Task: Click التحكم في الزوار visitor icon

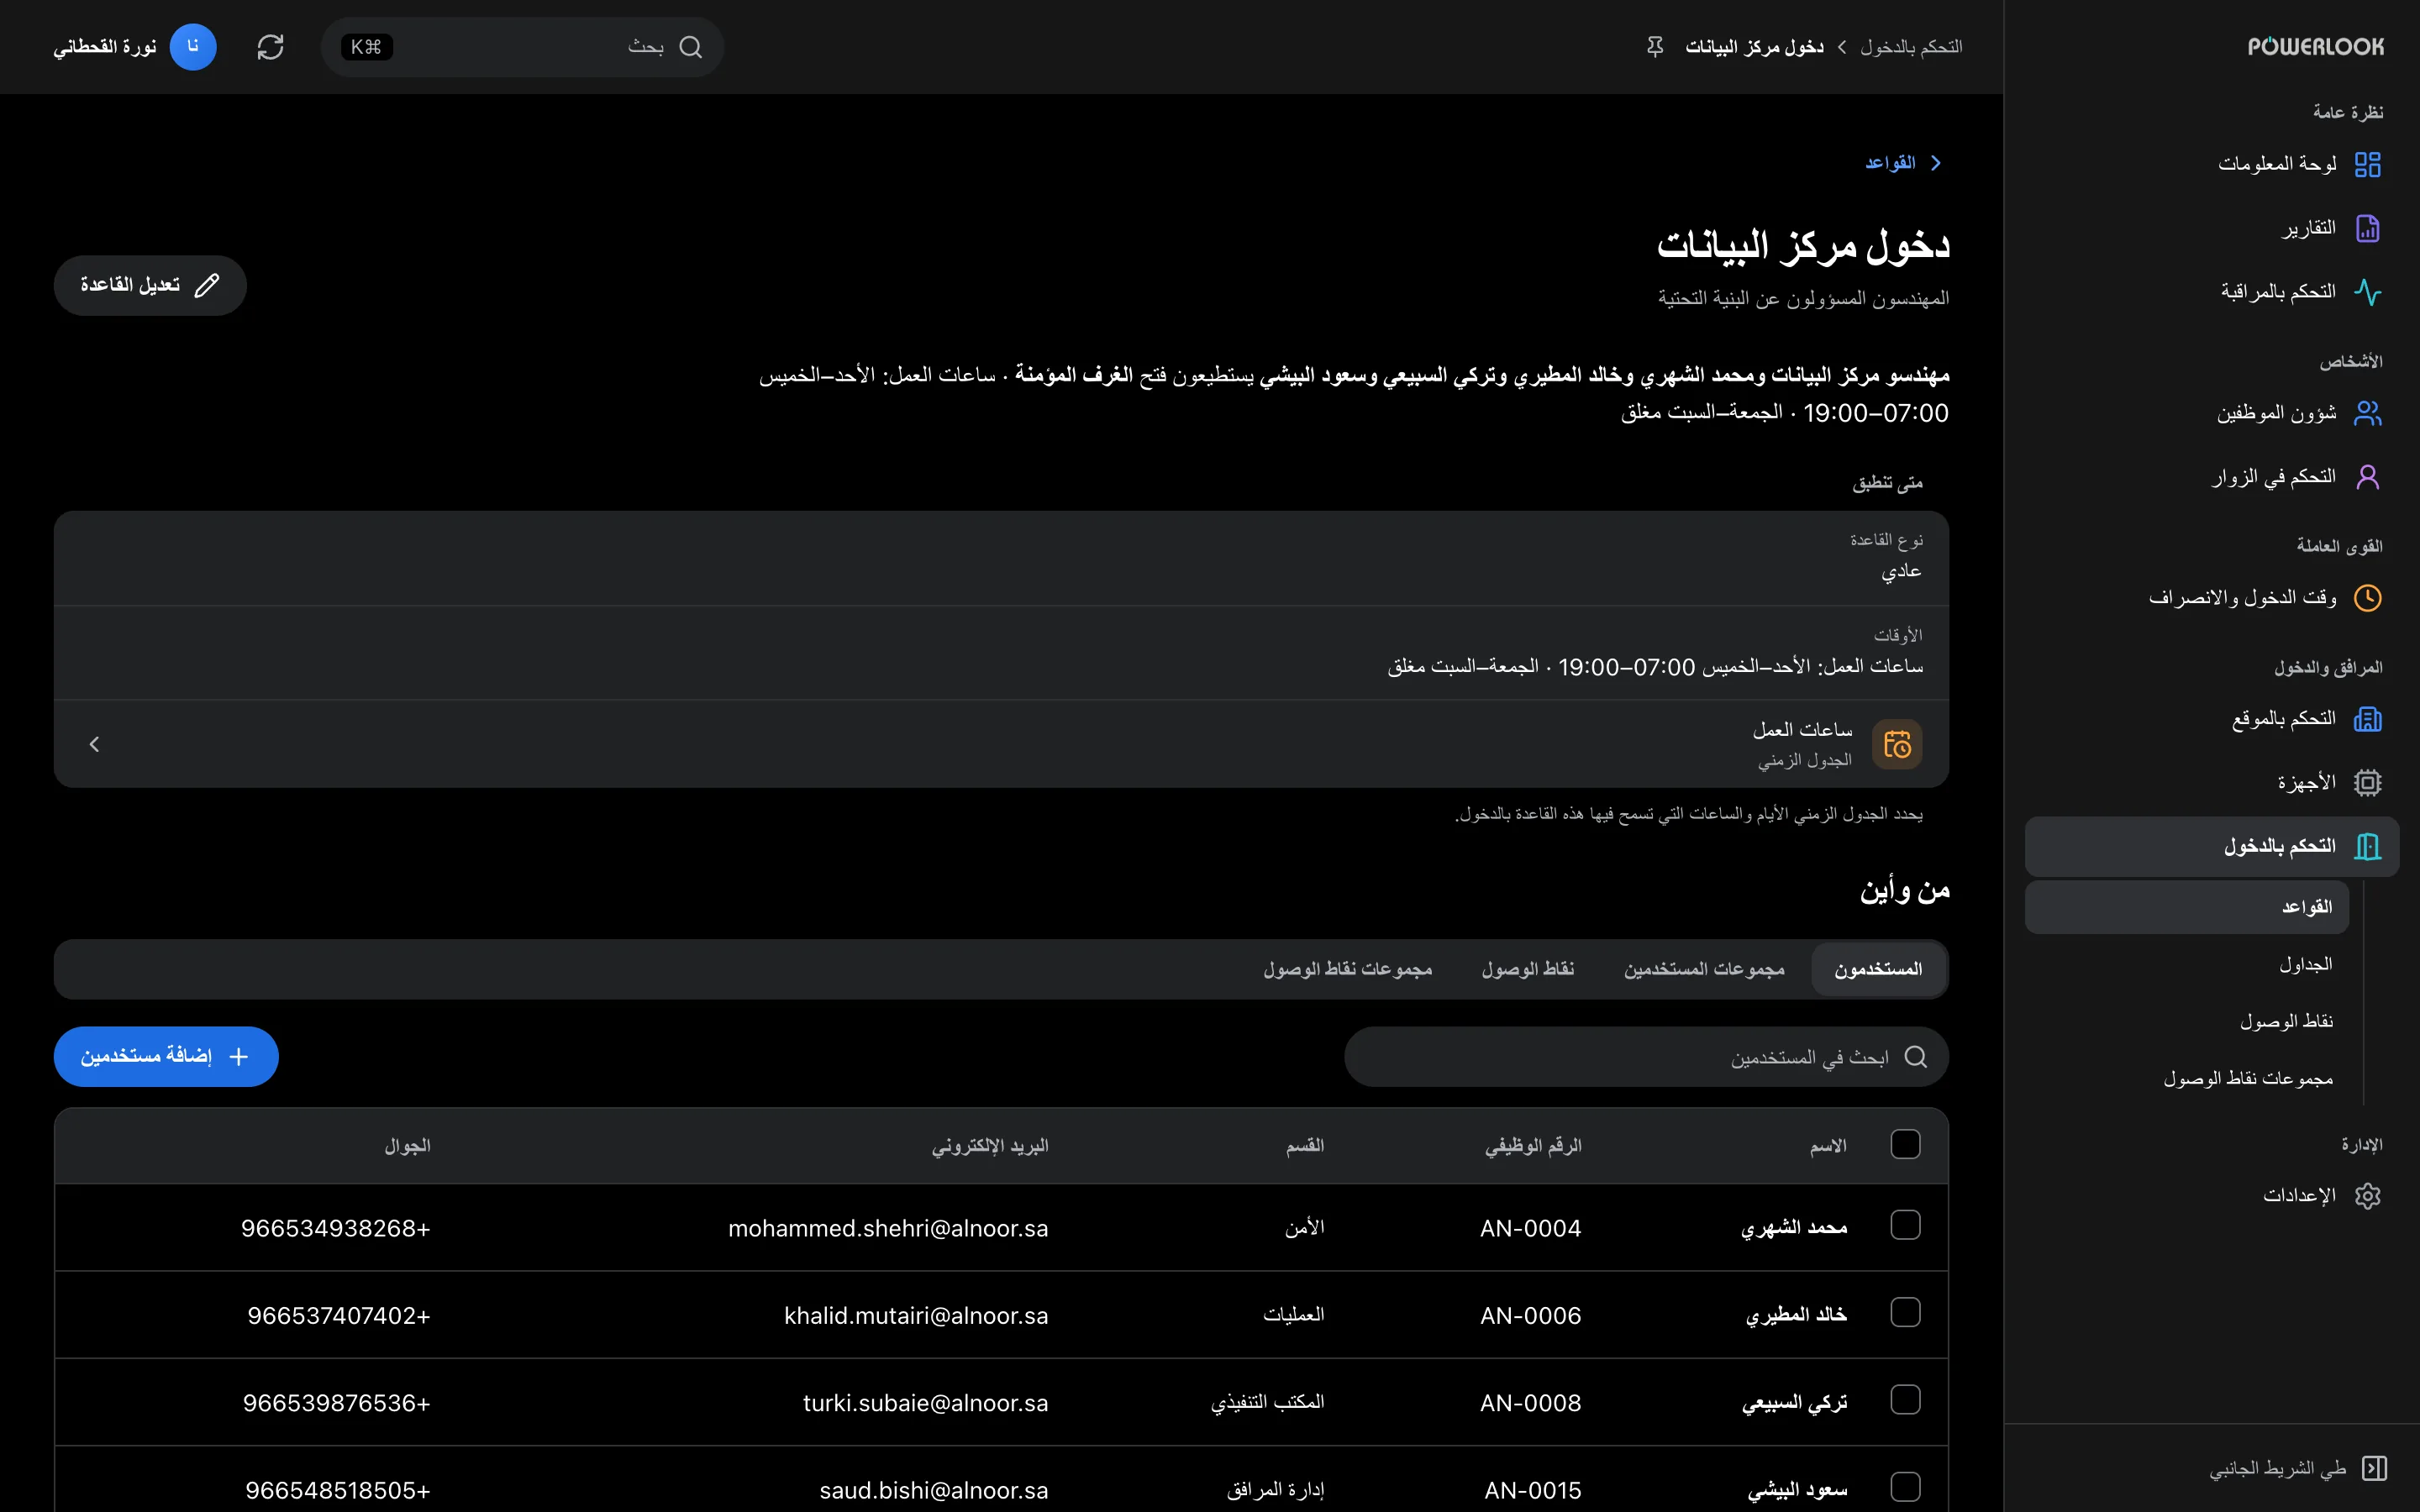Action: [x=2367, y=477]
